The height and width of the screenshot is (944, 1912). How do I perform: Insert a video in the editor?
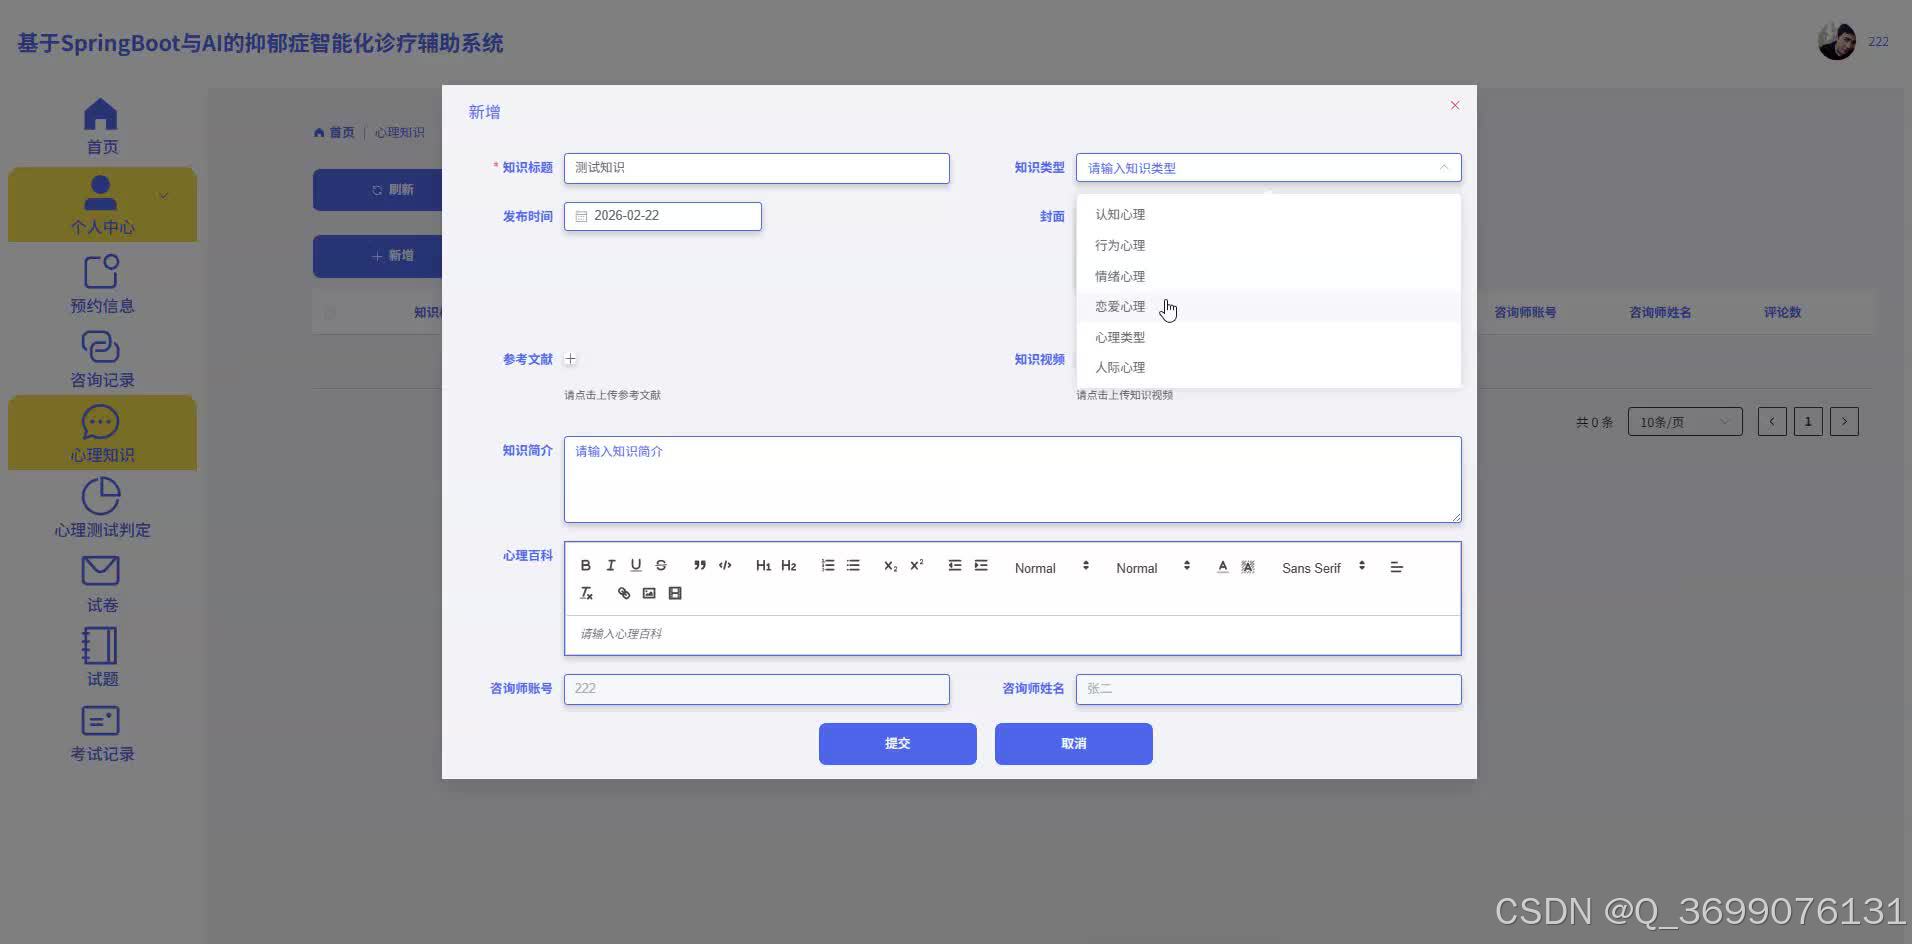pos(675,593)
